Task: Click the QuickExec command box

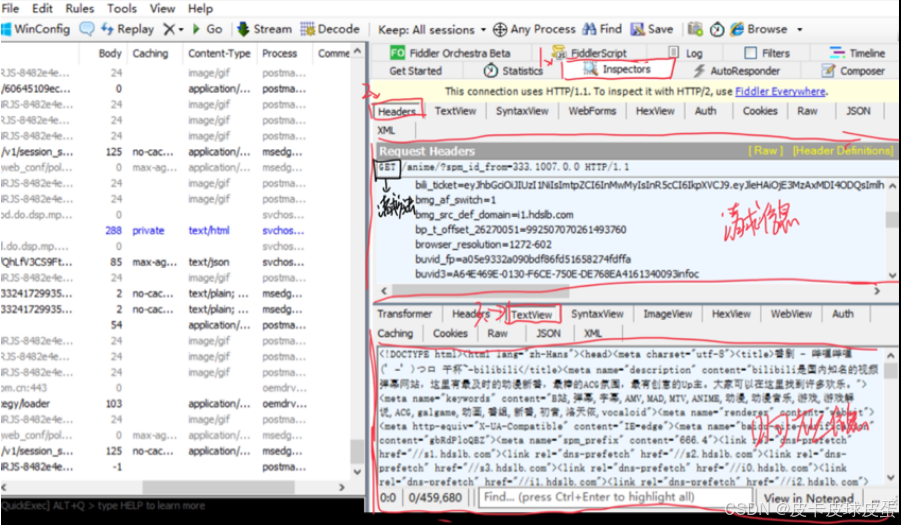Action: coord(182,506)
